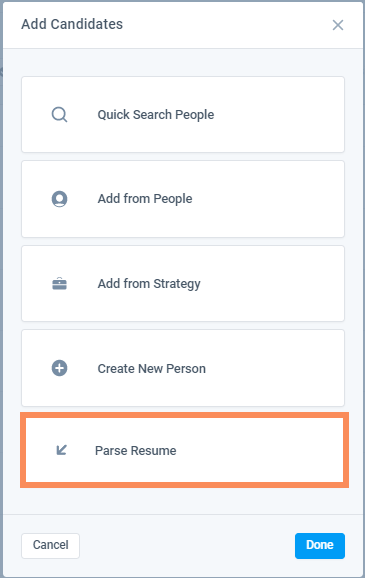Screen dimensions: 365x578
Task: Open the Add from People card
Action: click(x=183, y=199)
